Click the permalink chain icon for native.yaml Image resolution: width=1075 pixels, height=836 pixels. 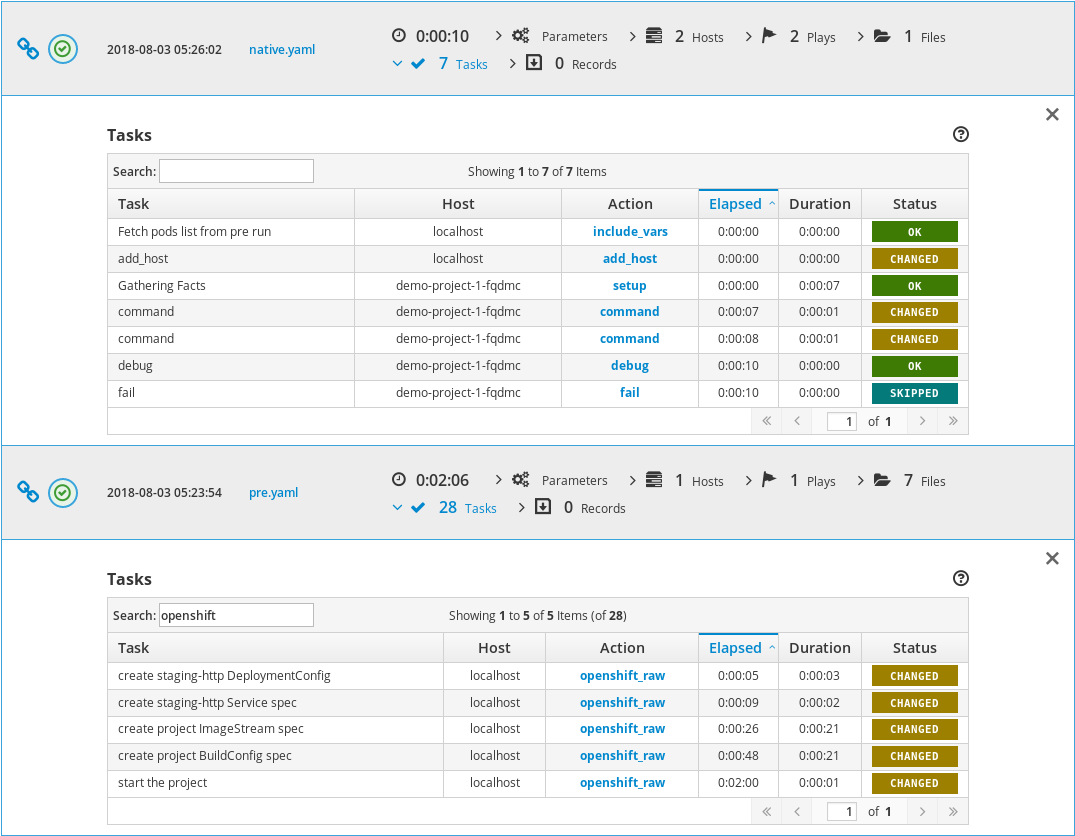(28, 48)
